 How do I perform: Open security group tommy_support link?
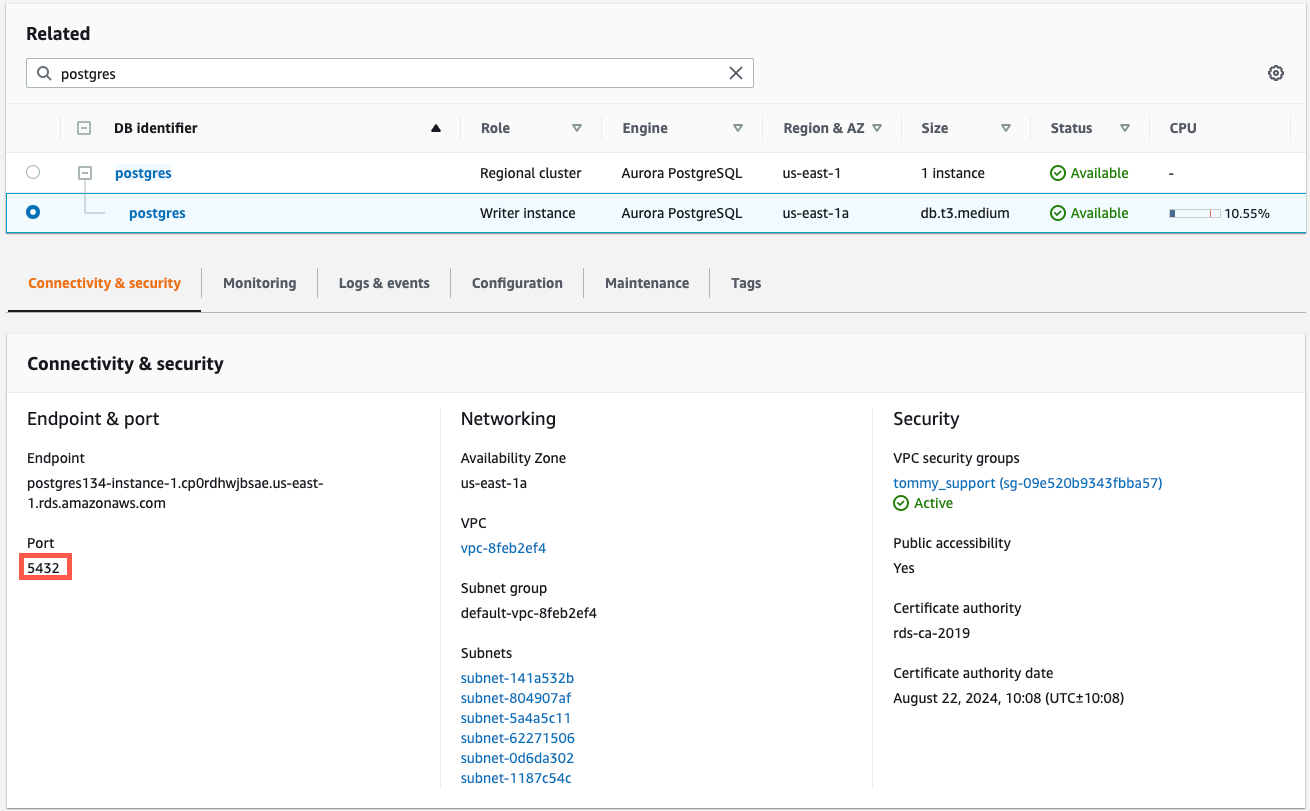coord(1027,483)
